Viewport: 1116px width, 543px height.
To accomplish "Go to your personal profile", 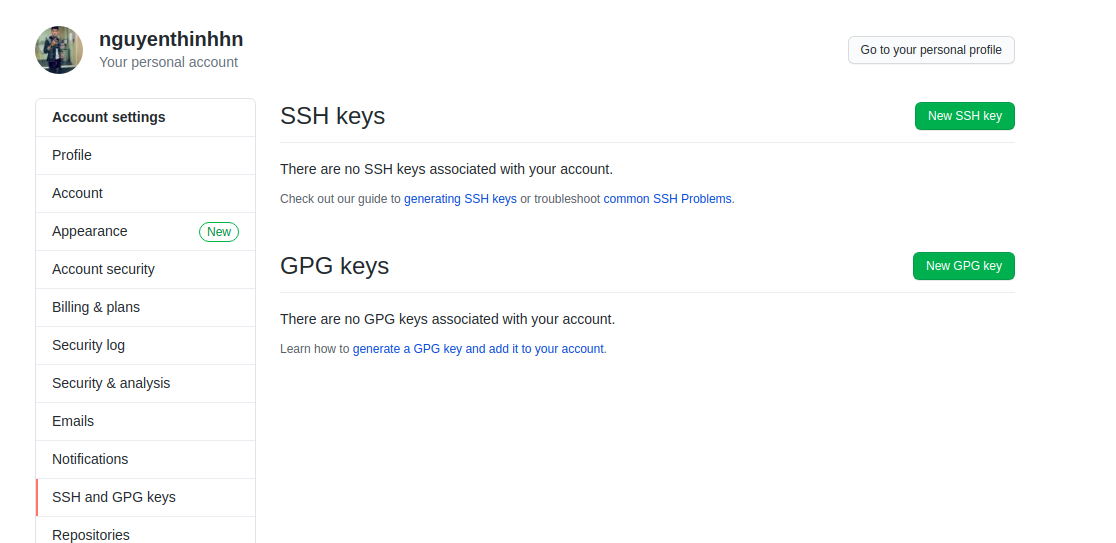I will click(x=930, y=50).
